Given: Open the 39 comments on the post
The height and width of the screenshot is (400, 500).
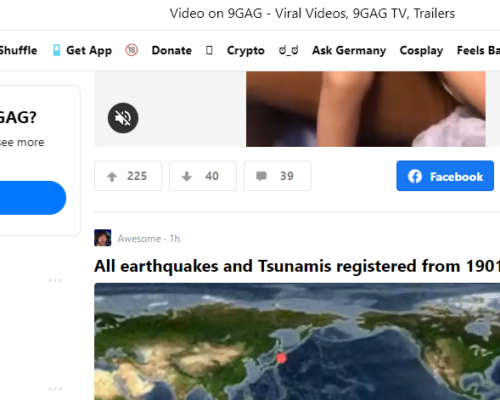Looking at the screenshot, I should click(277, 176).
